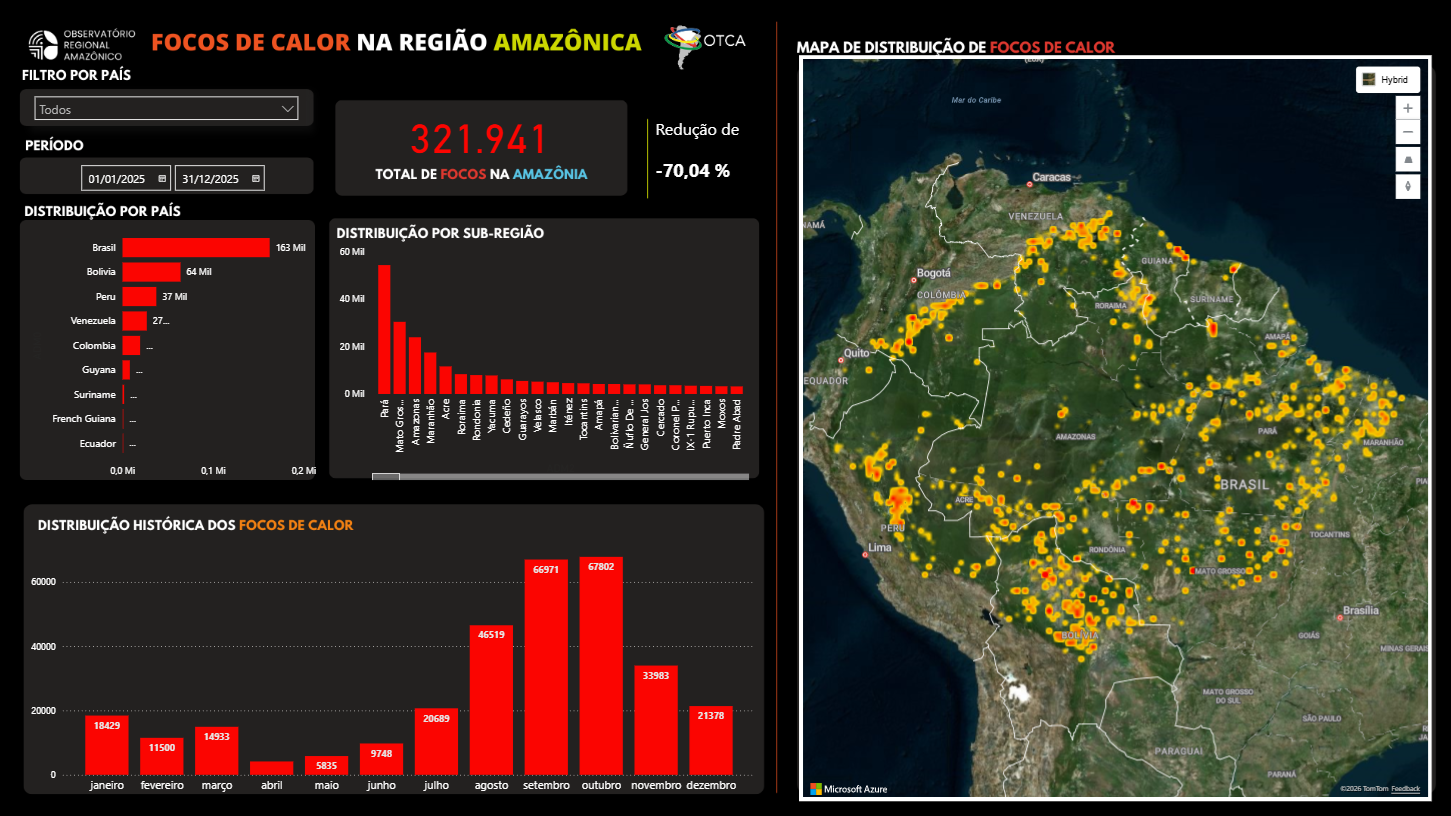This screenshot has height=816, width=1451.
Task: Open the Hybrid map style selector
Action: click(x=1387, y=80)
